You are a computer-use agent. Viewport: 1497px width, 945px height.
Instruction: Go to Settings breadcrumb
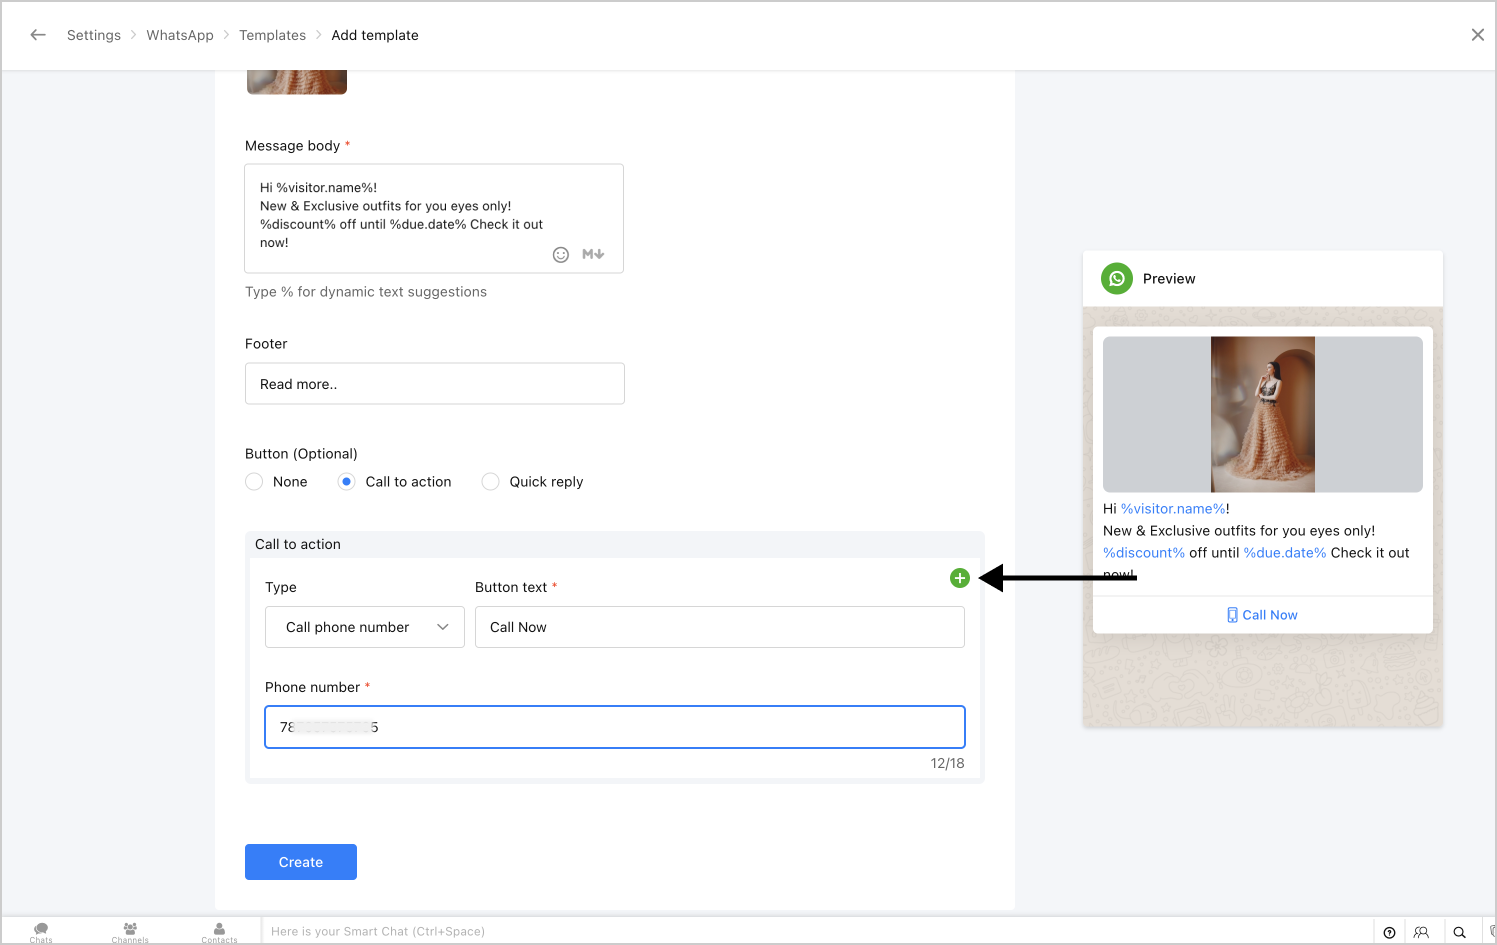pyautogui.click(x=94, y=35)
